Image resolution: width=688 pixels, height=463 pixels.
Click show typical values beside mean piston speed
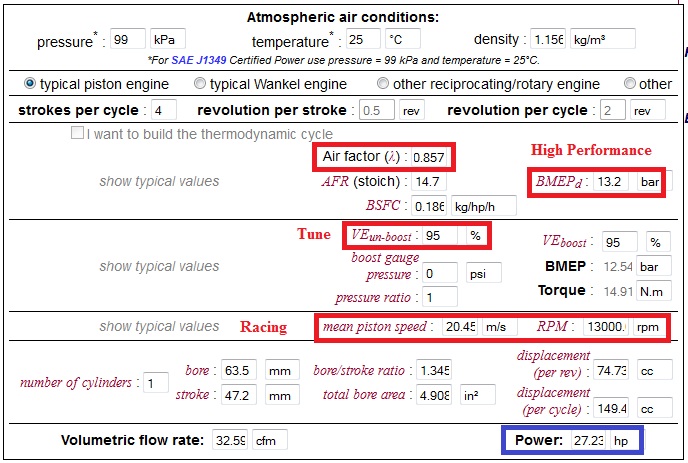point(159,326)
